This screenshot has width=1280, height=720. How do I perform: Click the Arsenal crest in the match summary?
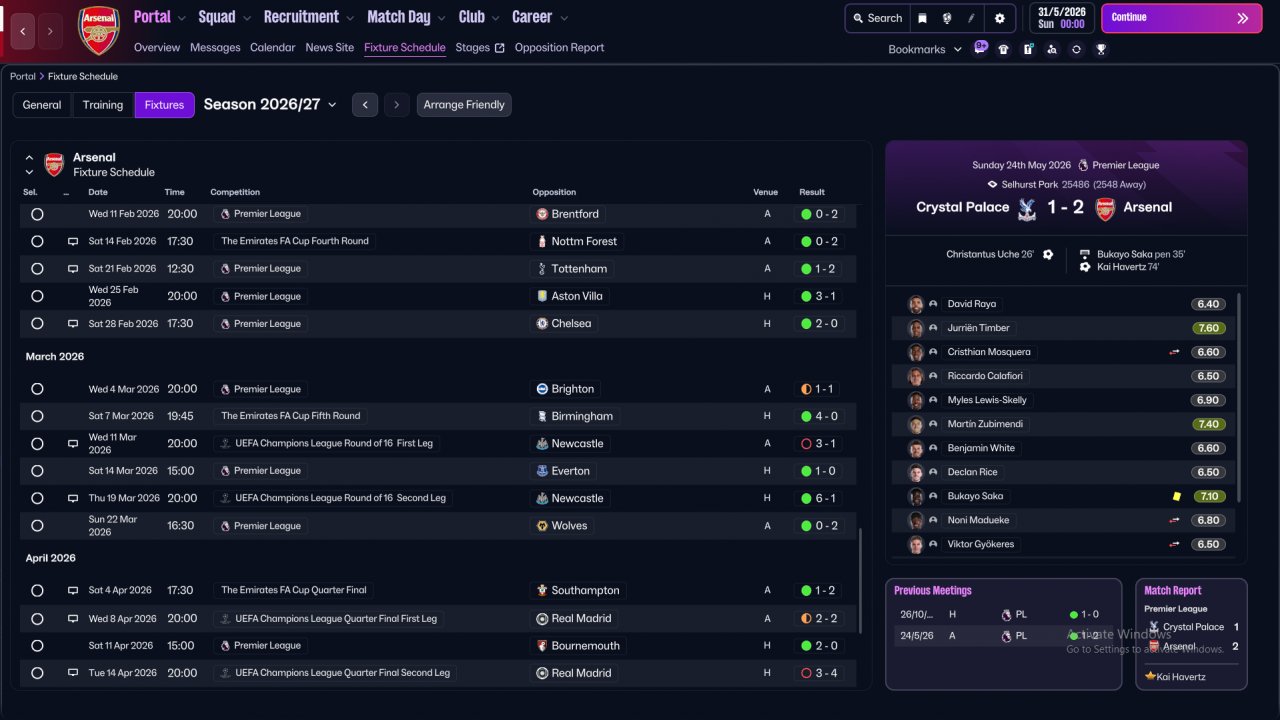[x=1105, y=208]
